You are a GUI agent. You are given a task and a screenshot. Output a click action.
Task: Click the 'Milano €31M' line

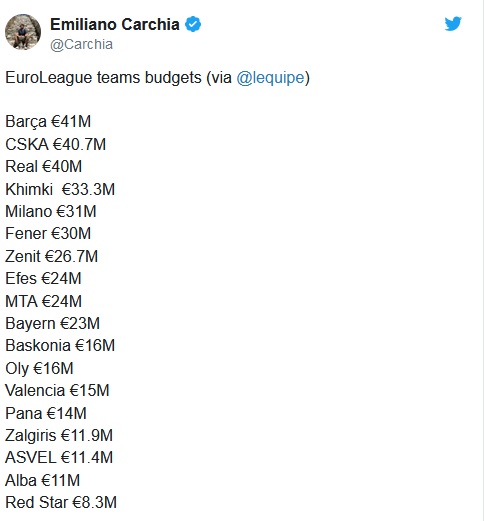[x=51, y=211]
